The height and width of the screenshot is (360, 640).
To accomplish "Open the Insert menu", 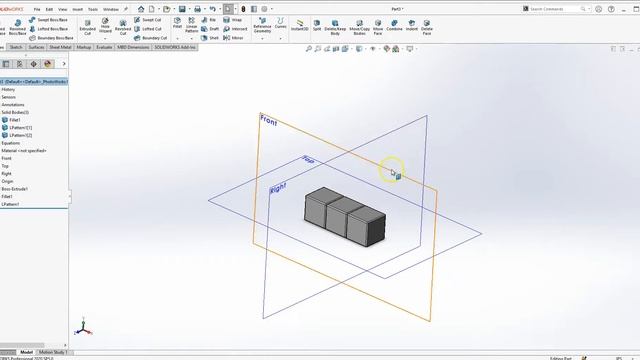I will coord(78,9).
